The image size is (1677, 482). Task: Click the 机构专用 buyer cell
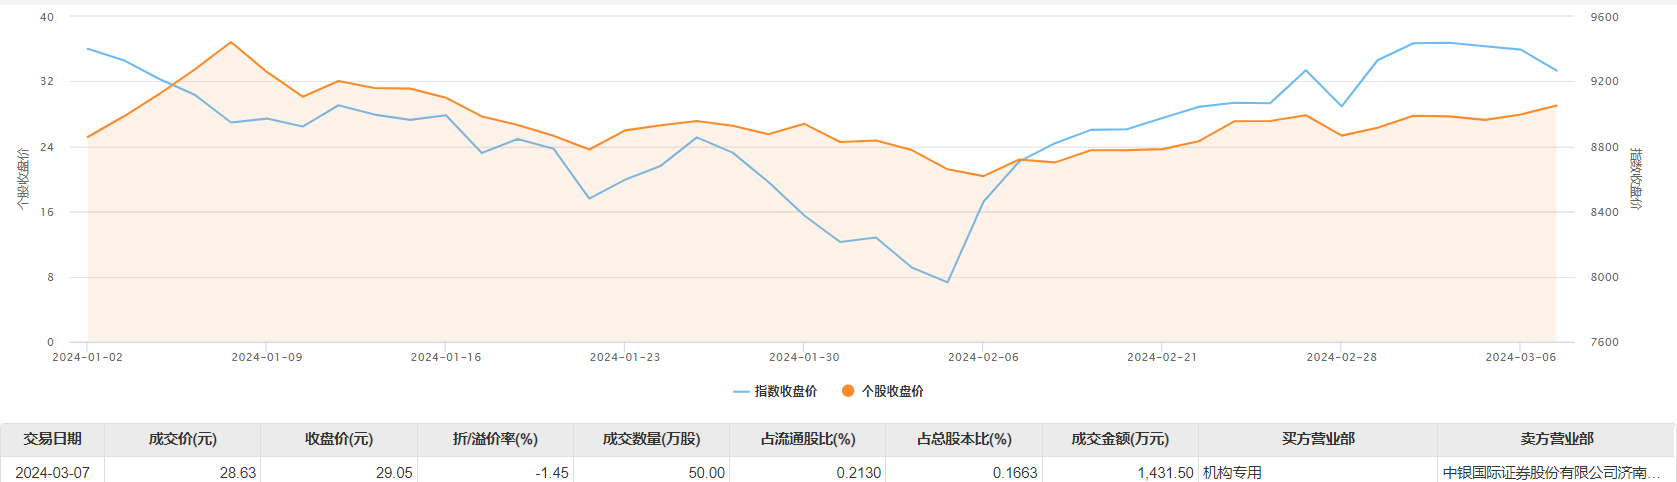[x=1232, y=472]
